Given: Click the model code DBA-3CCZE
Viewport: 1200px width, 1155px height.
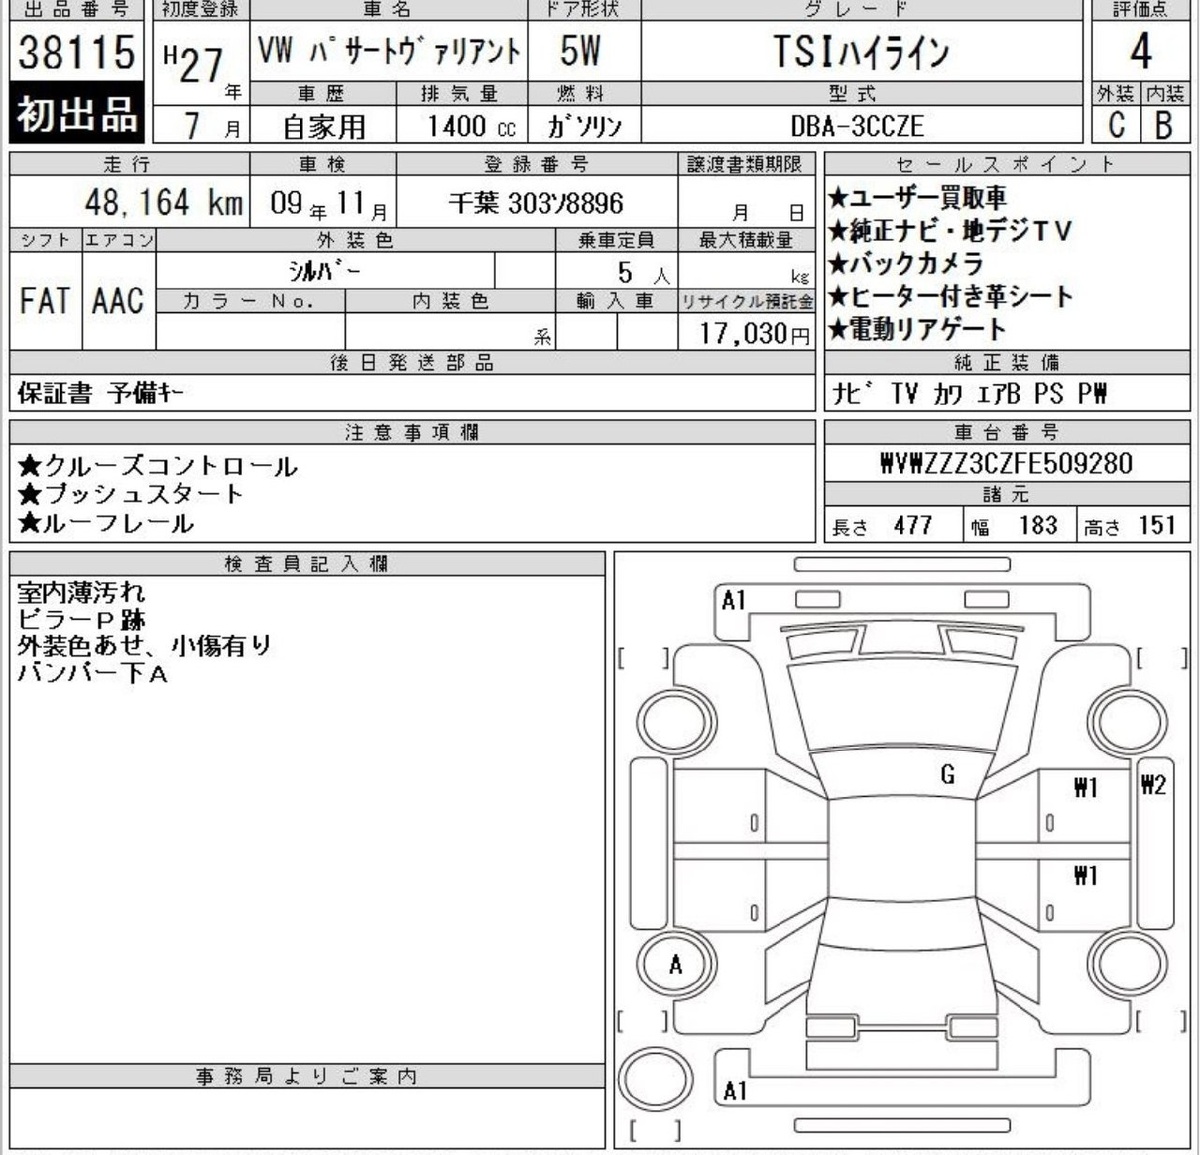Looking at the screenshot, I should point(857,127).
